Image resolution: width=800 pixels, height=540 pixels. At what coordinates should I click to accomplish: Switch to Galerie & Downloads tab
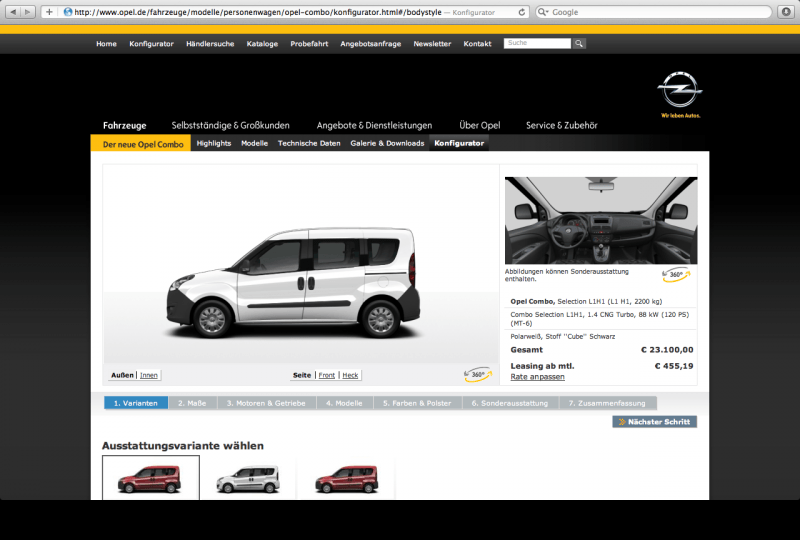point(387,143)
